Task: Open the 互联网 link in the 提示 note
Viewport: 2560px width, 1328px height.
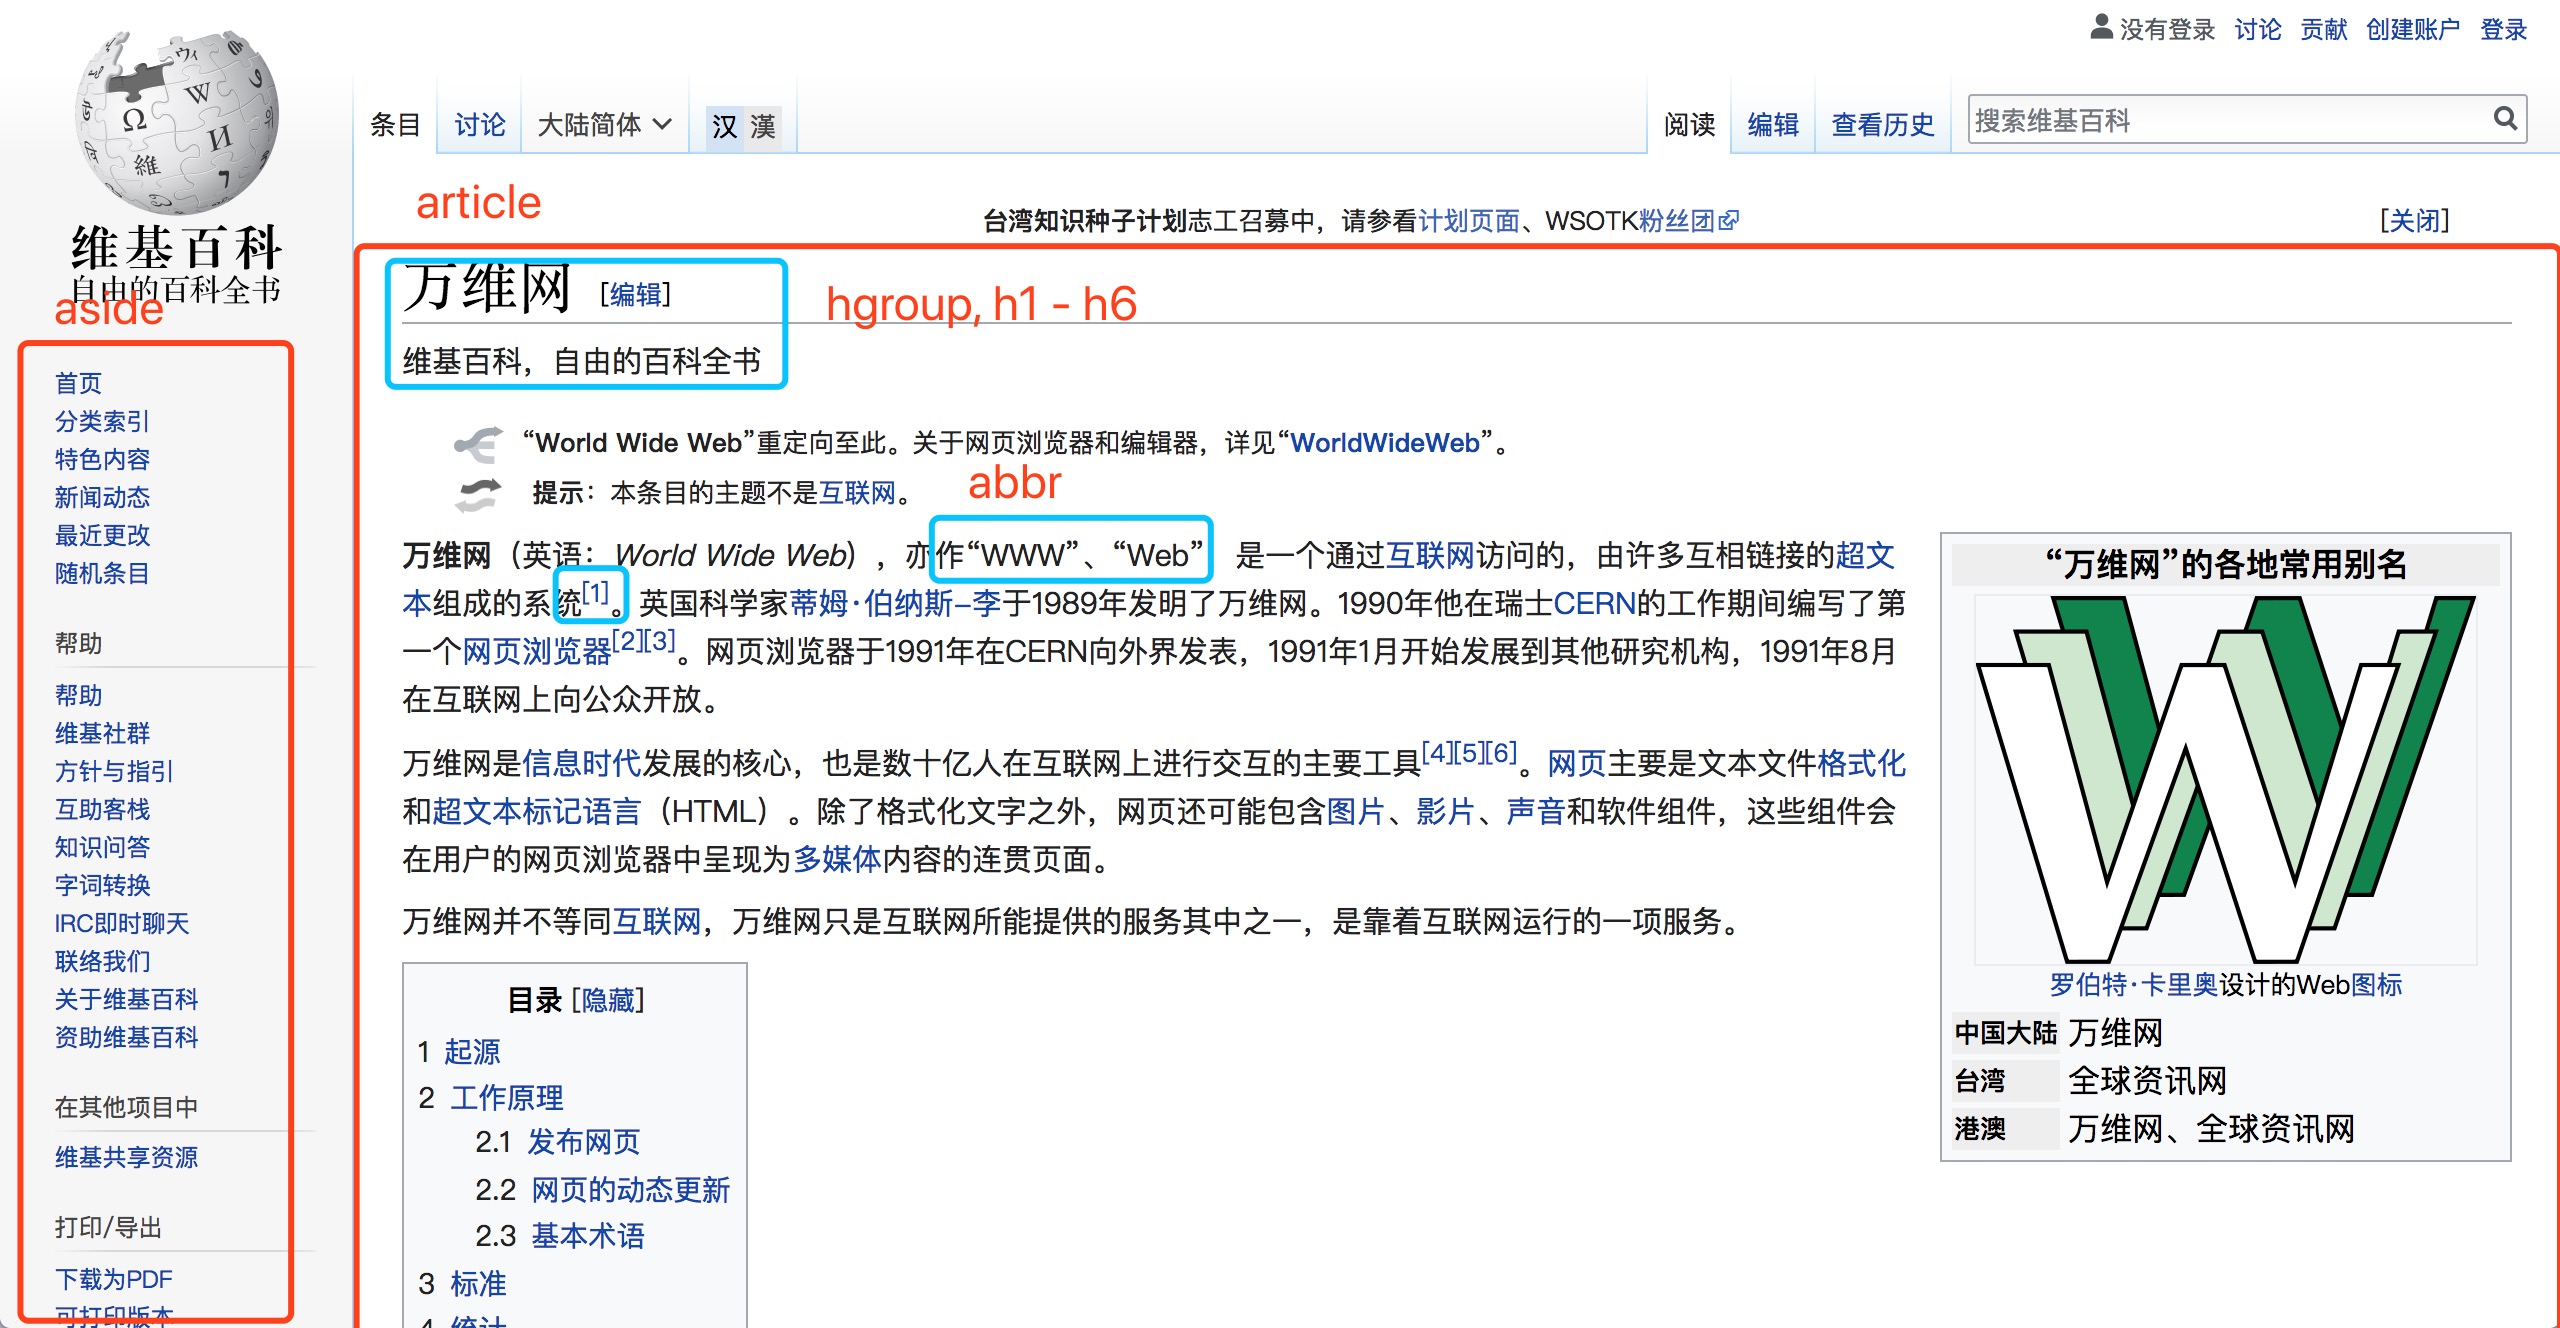Action: click(x=857, y=493)
